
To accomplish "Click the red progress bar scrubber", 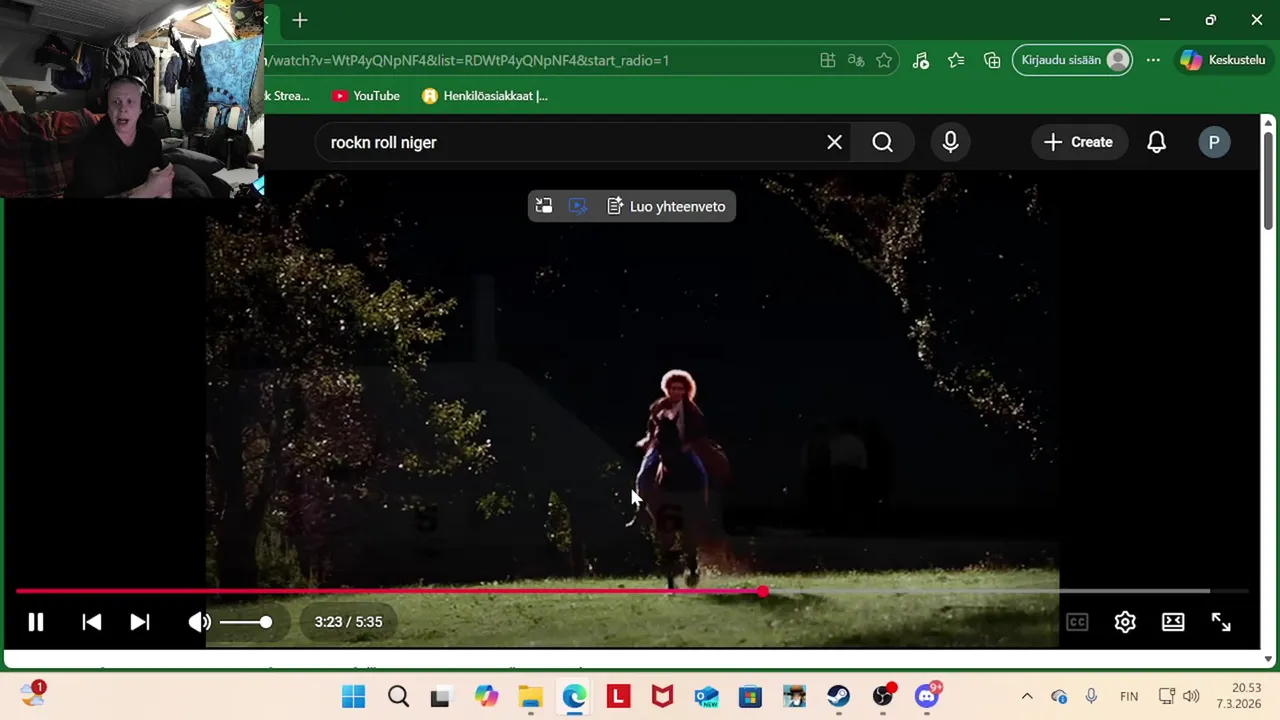I will [x=763, y=592].
